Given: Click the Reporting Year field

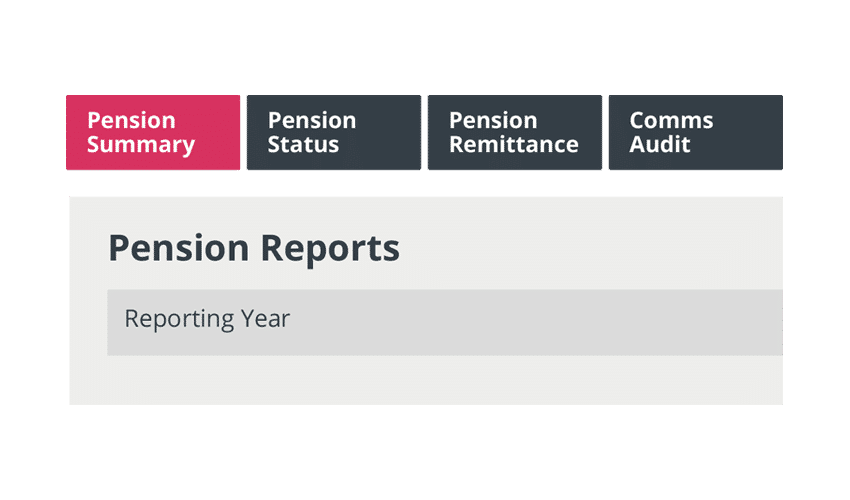Looking at the screenshot, I should (444, 322).
